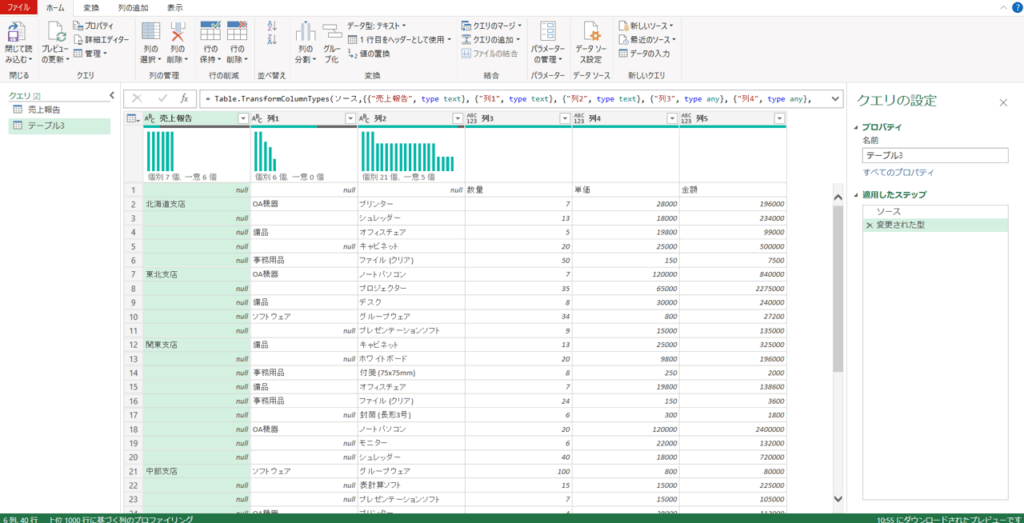Collapse the クエリ queries pane
The width and height of the screenshot is (1024, 523).
[107, 95]
